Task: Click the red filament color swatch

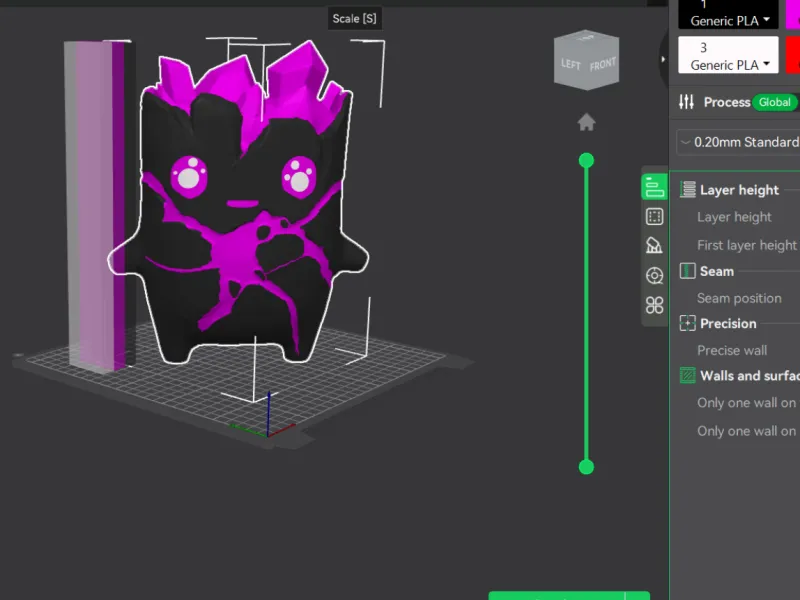Action: pyautogui.click(x=793, y=55)
